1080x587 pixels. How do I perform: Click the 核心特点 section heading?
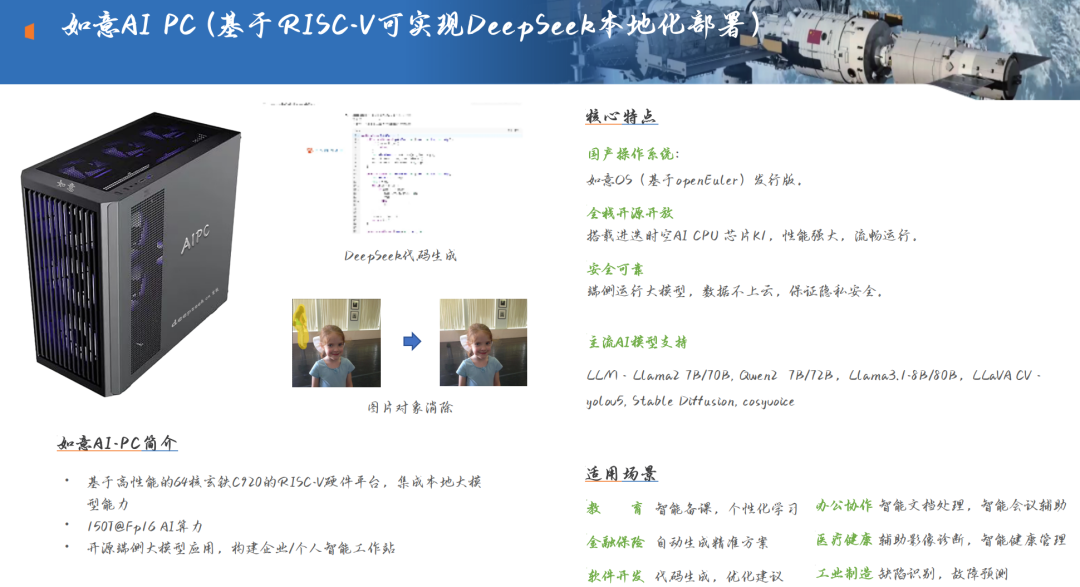coord(621,117)
